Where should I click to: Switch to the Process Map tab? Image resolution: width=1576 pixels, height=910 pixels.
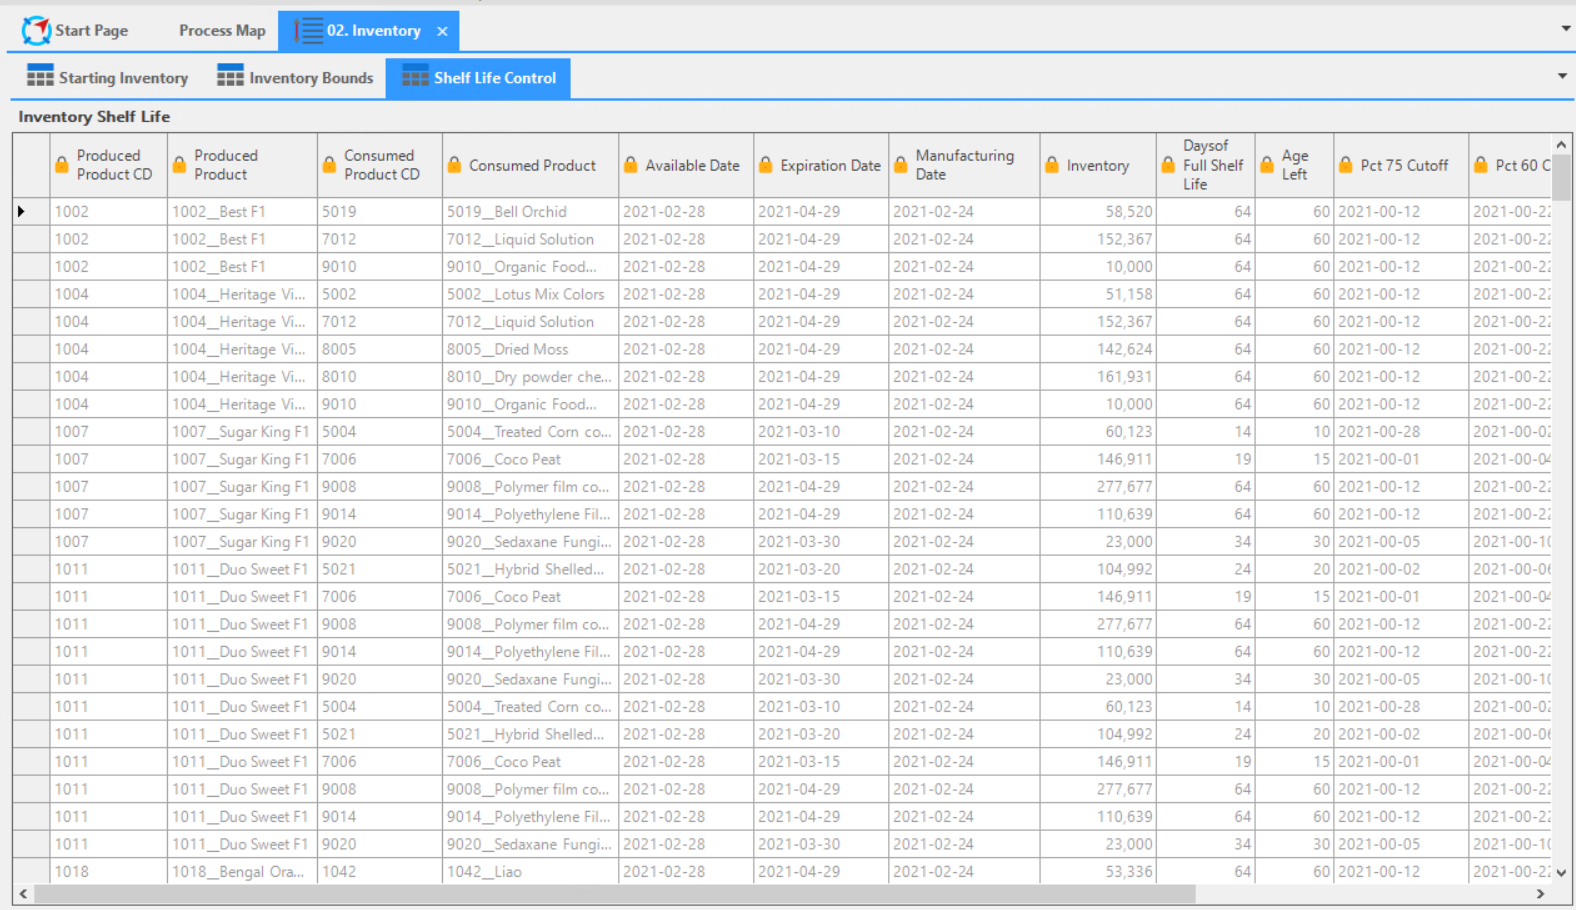[x=222, y=30]
